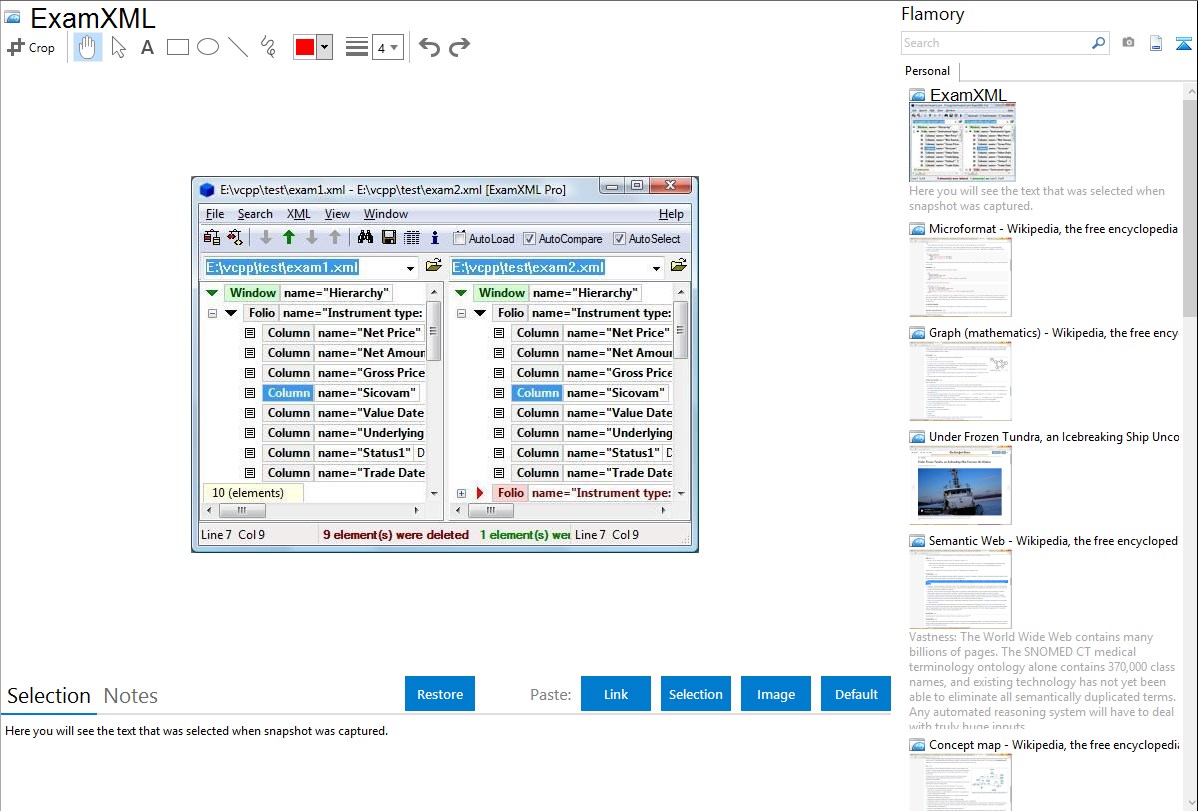
Task: Select the ellipse shape tool
Action: (208, 47)
